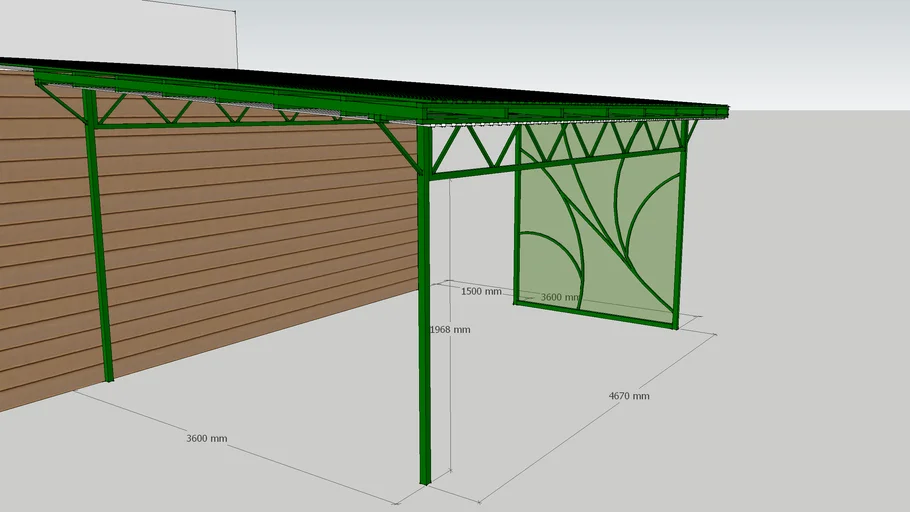Image resolution: width=910 pixels, height=512 pixels.
Task: Select the 3600 mm dimension near the wall
Action: (x=206, y=438)
